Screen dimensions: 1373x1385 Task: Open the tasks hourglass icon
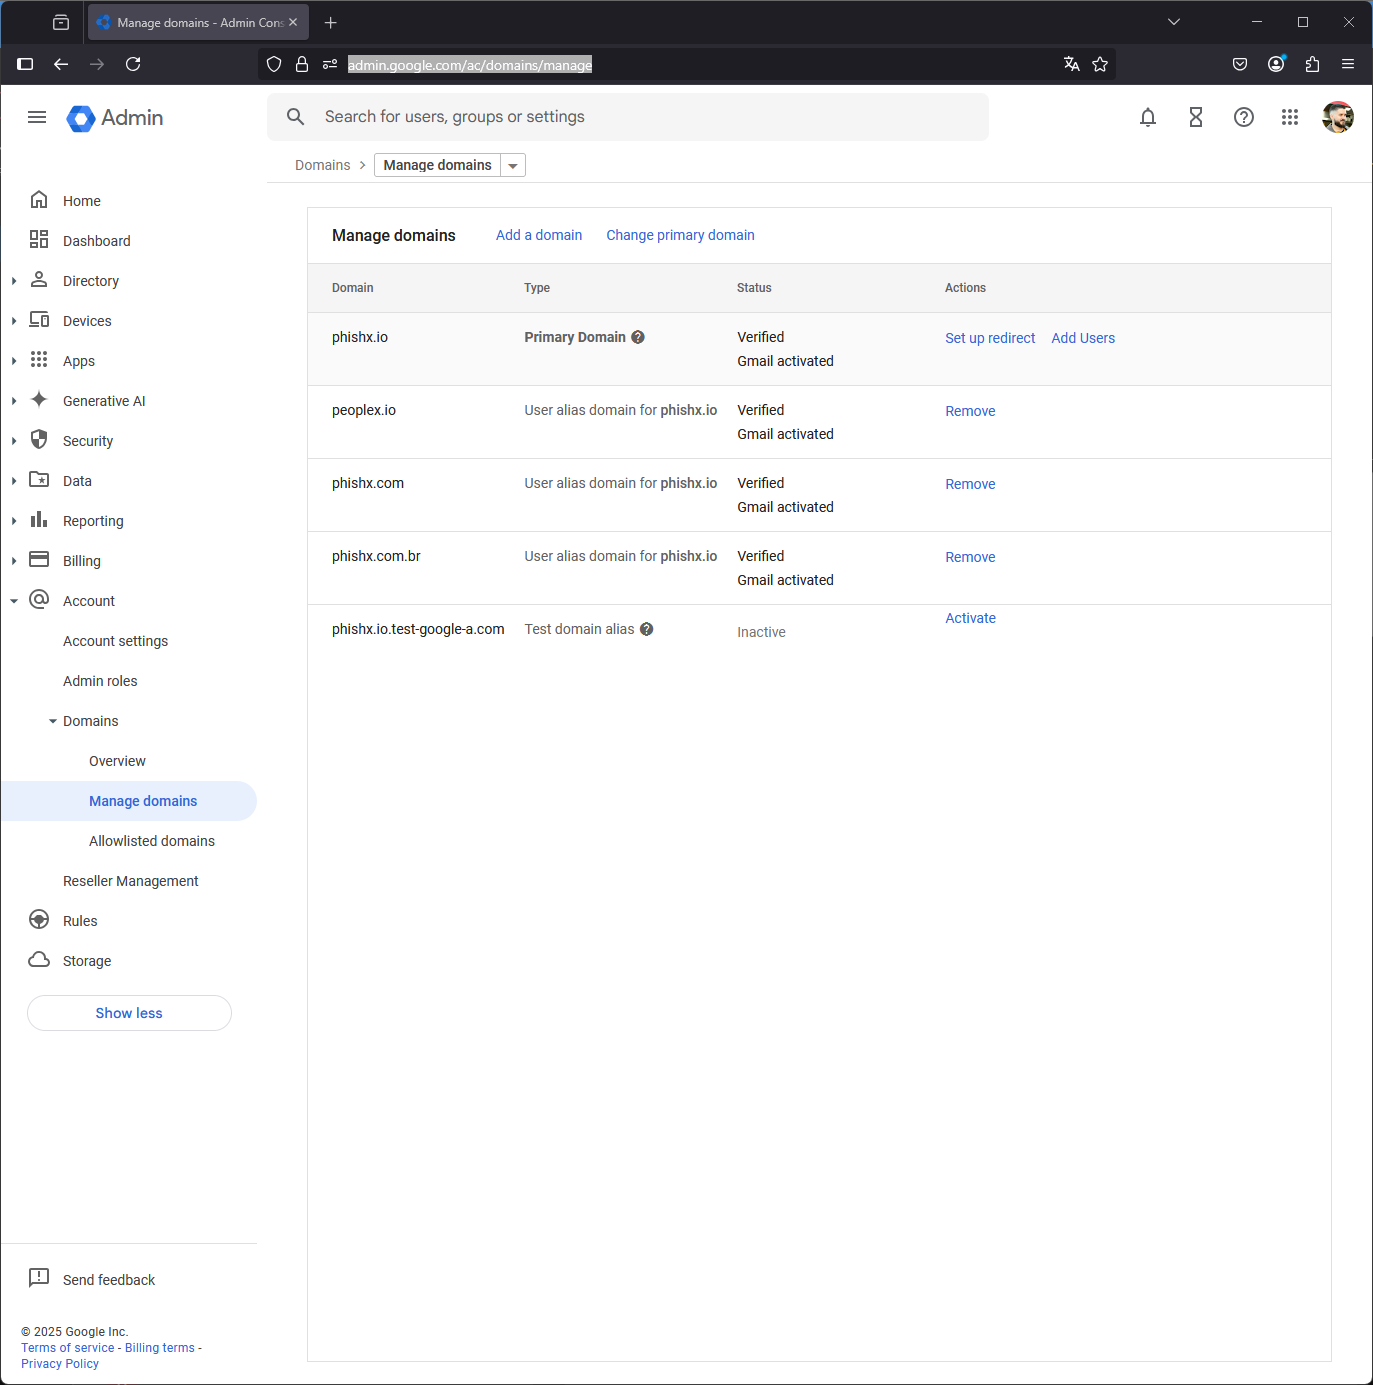[1196, 117]
